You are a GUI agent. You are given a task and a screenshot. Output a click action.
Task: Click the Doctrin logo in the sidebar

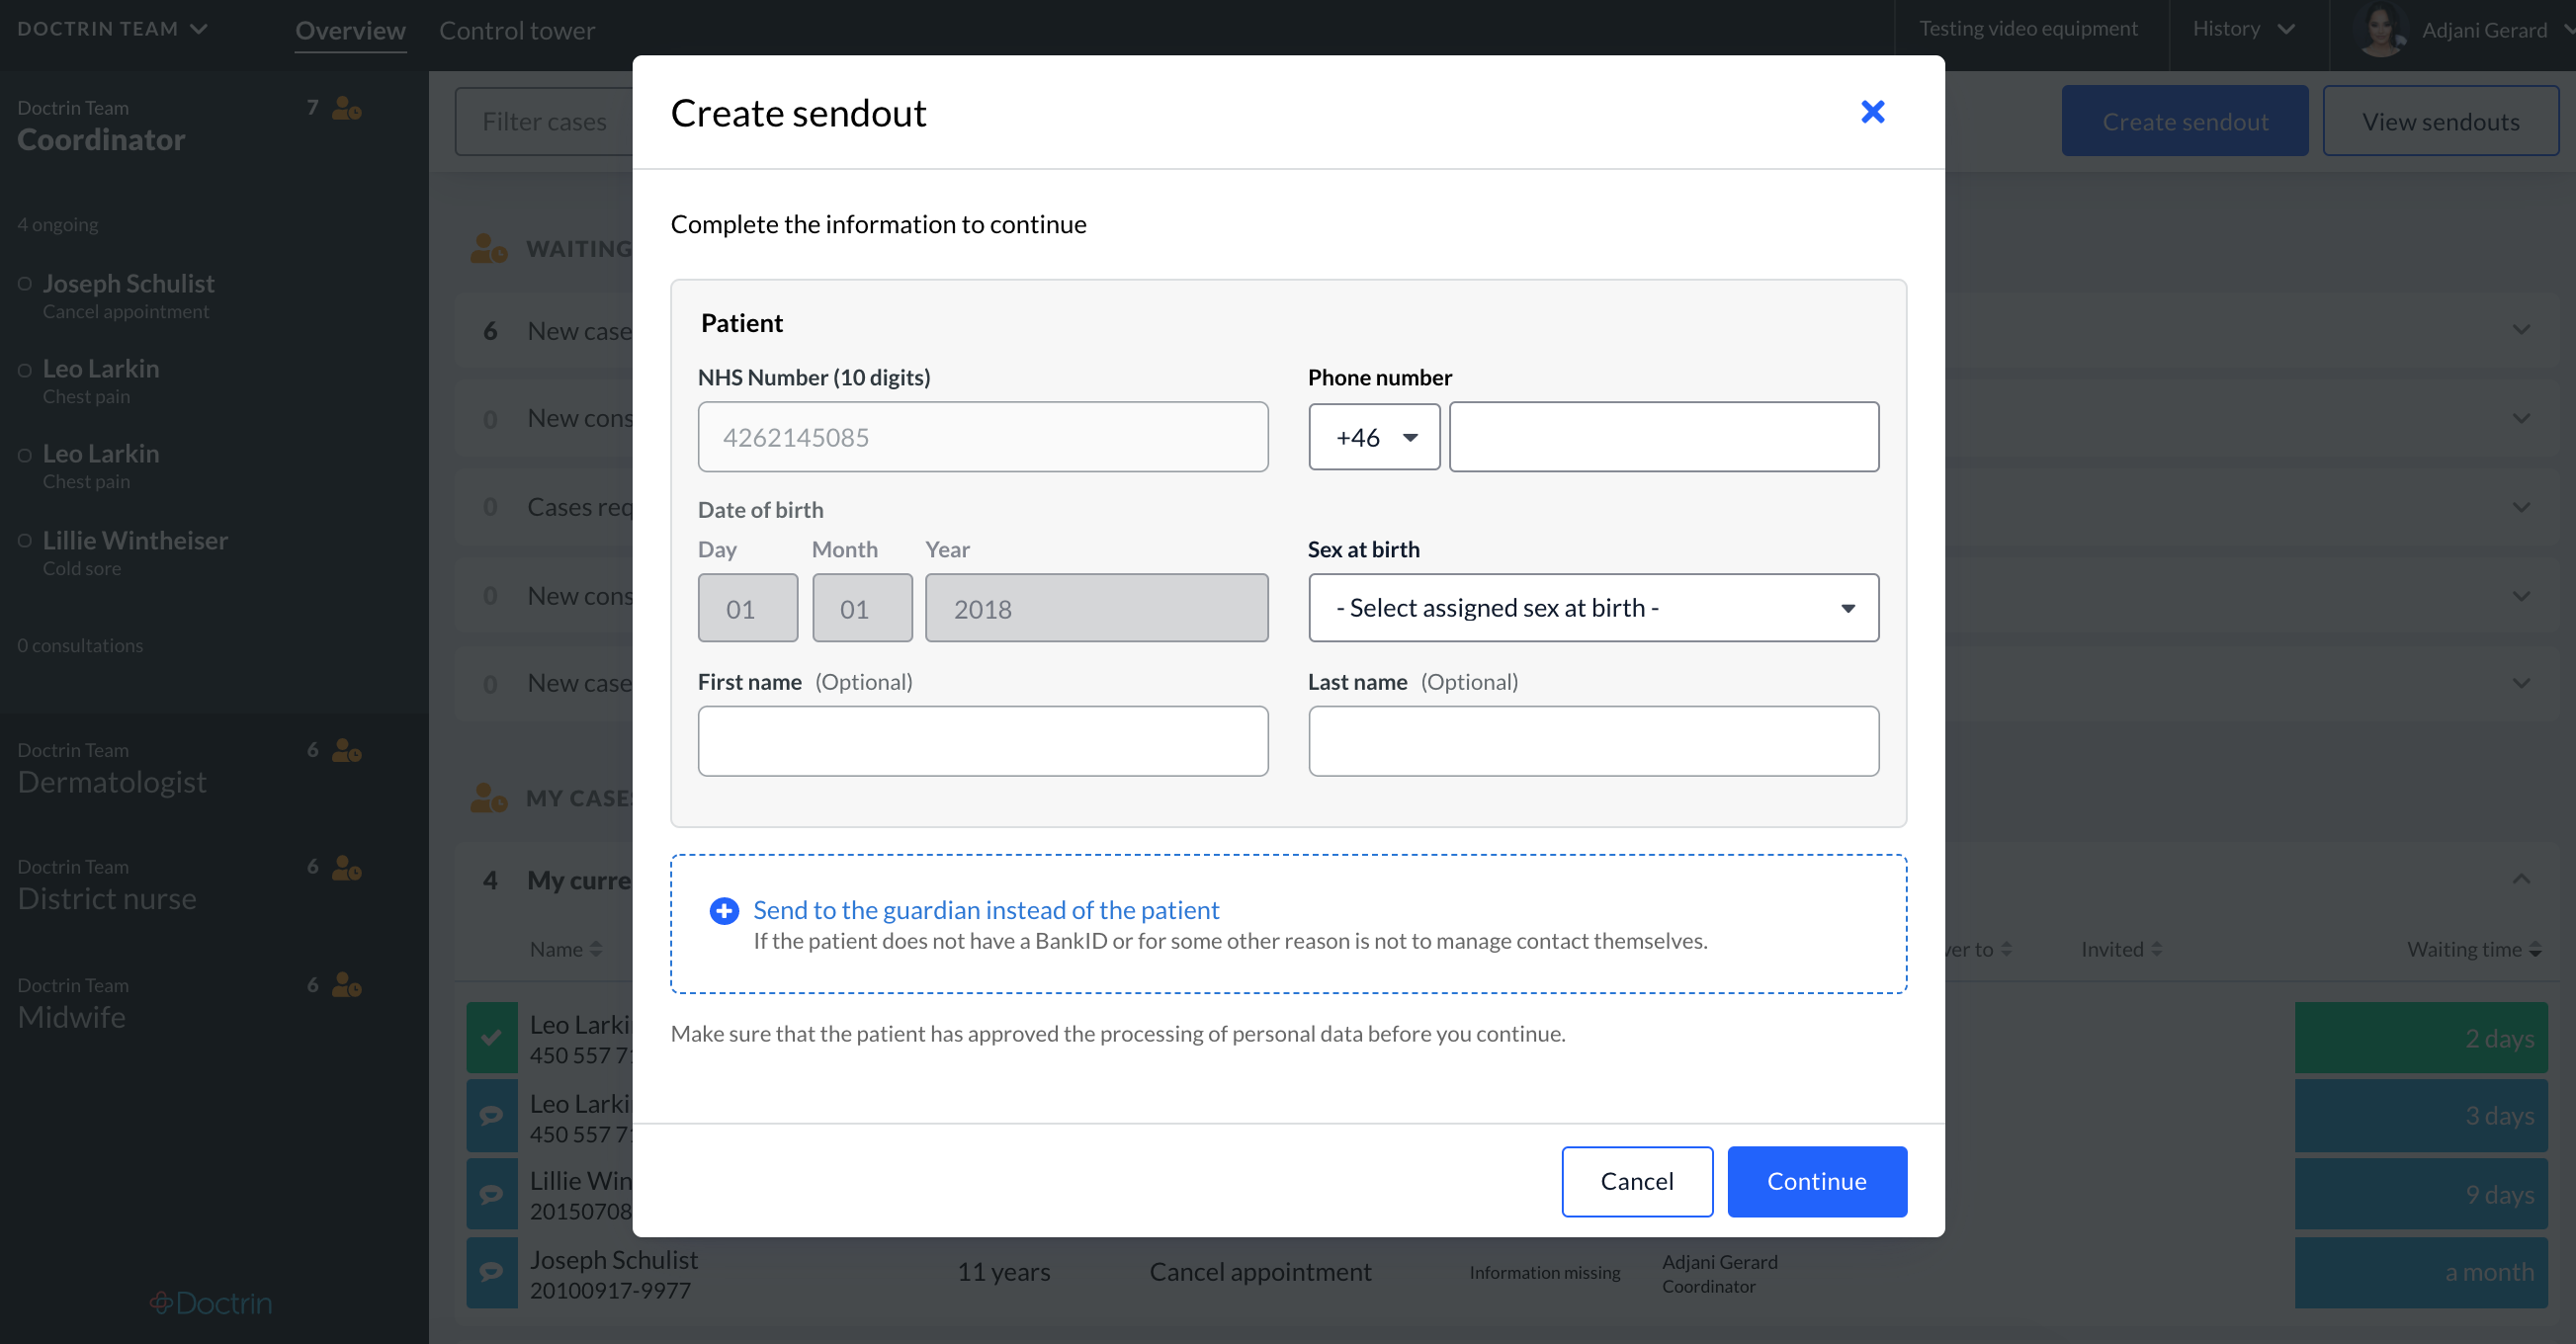point(211,1302)
